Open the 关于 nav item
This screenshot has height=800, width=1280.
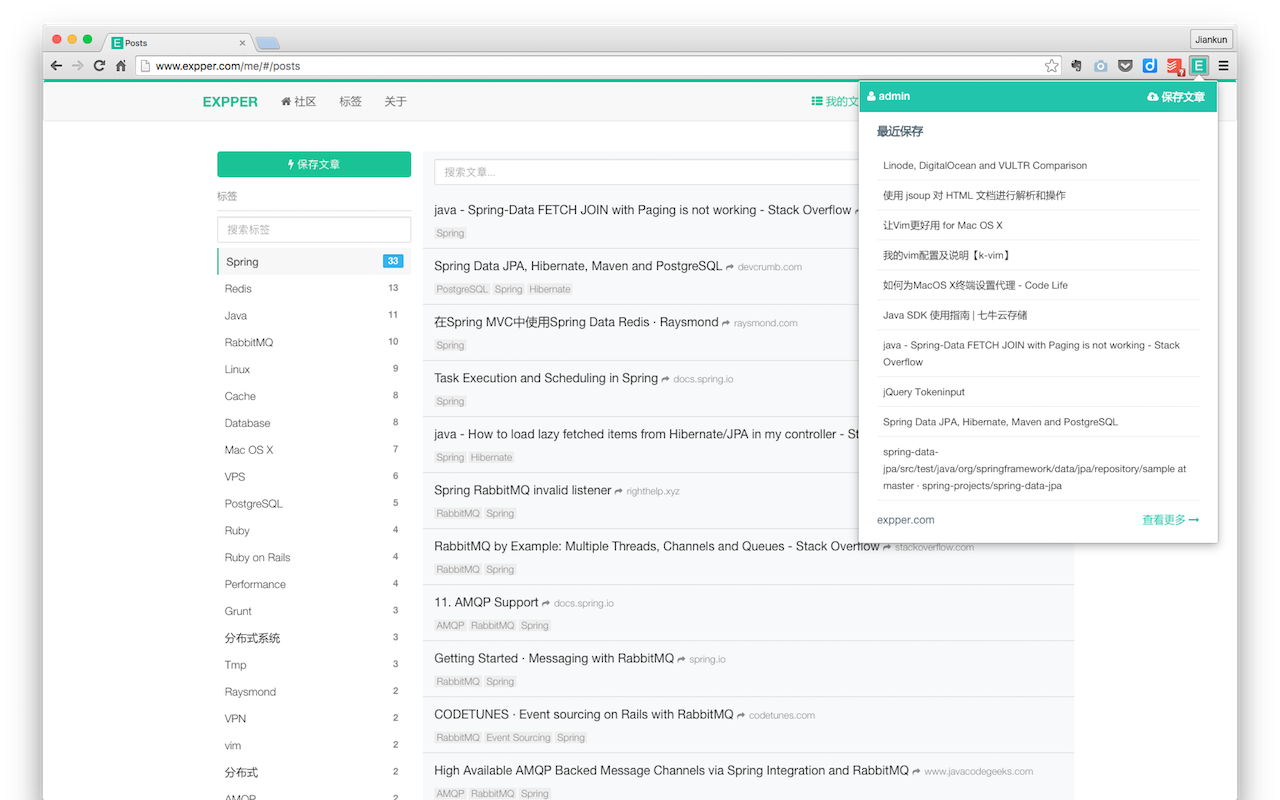coord(395,101)
